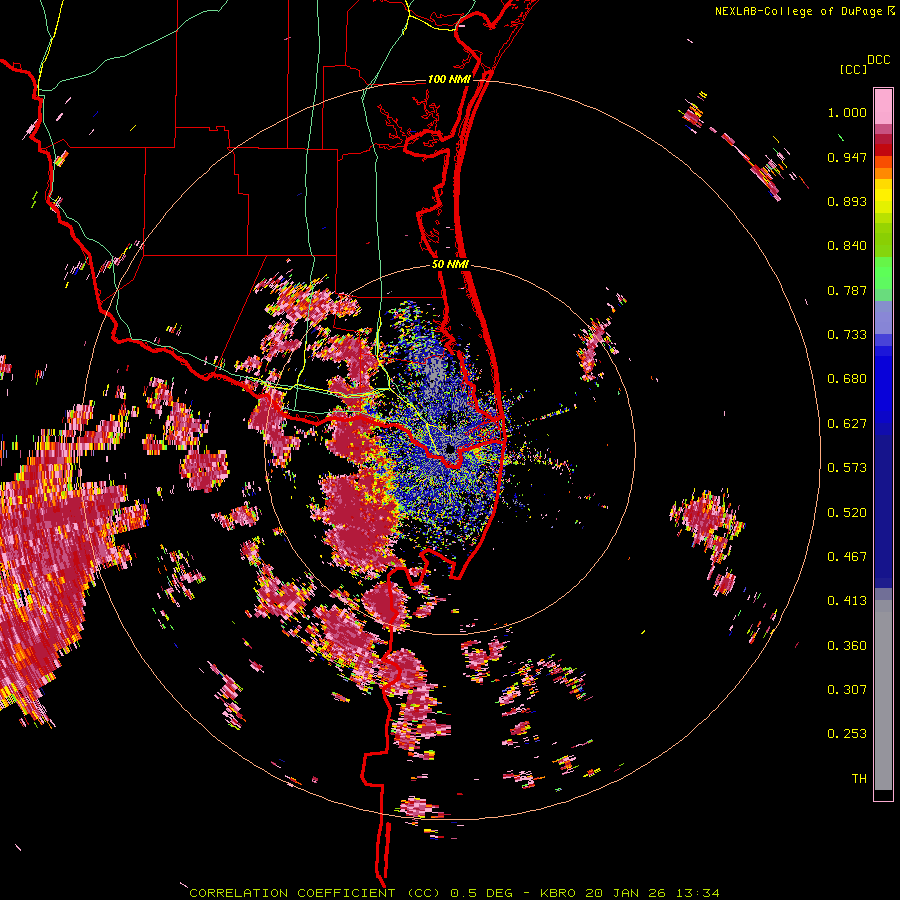Click the 0.680 legend value
This screenshot has width=900, height=900.
pos(847,379)
